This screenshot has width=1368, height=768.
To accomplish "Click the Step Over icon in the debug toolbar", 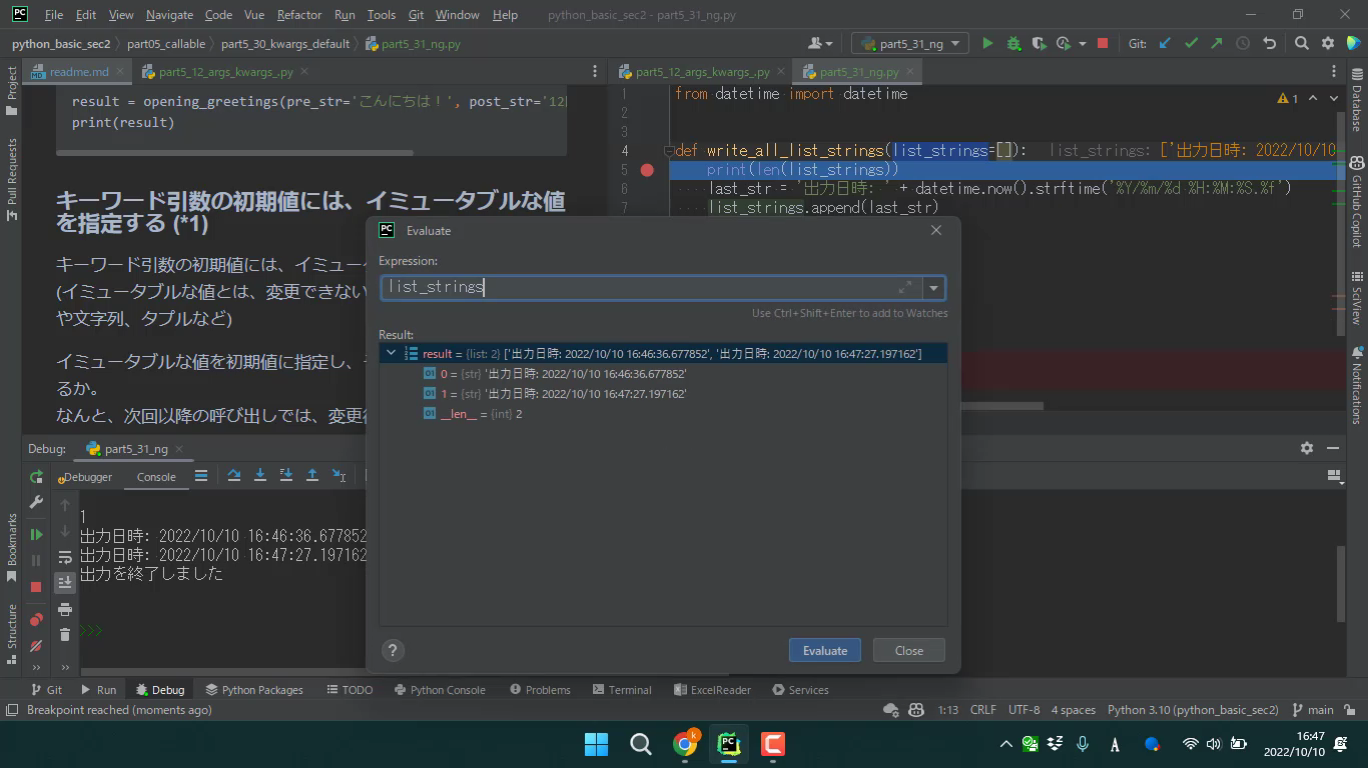I will 234,476.
